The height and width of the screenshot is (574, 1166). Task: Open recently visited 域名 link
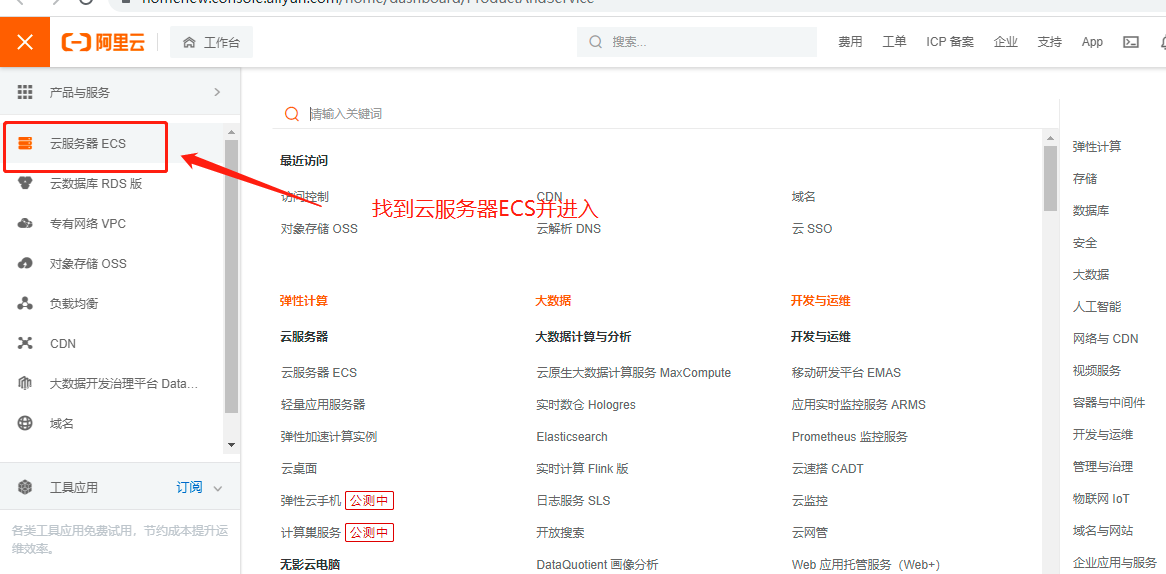click(x=804, y=197)
